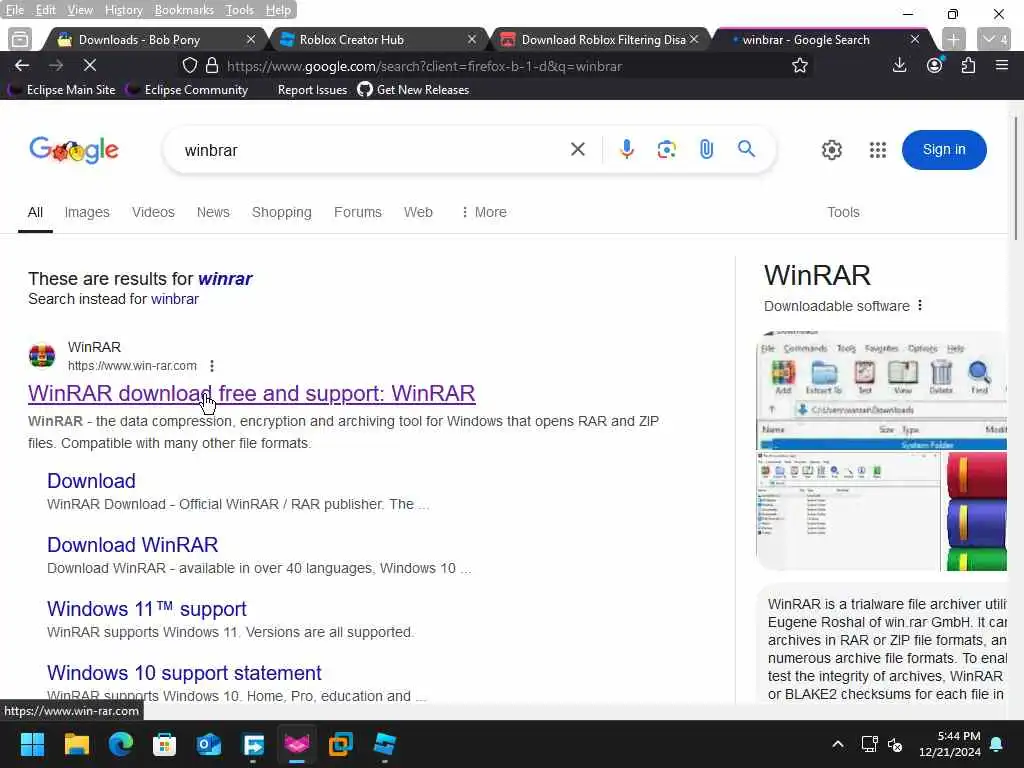Open Google apps grid
Viewport: 1024px width, 768px height.
click(878, 150)
